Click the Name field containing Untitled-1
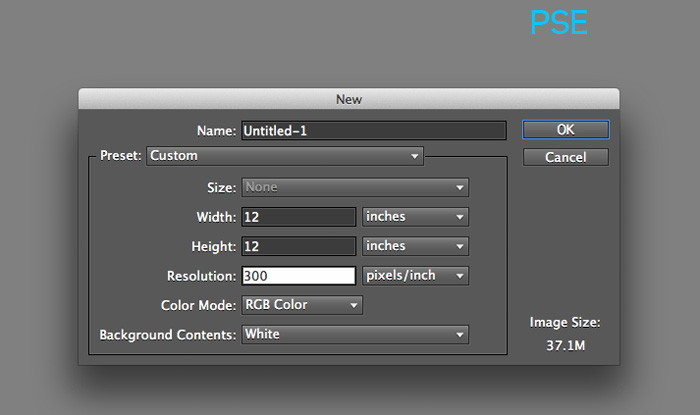Image resolution: width=700 pixels, height=415 pixels. (374, 130)
